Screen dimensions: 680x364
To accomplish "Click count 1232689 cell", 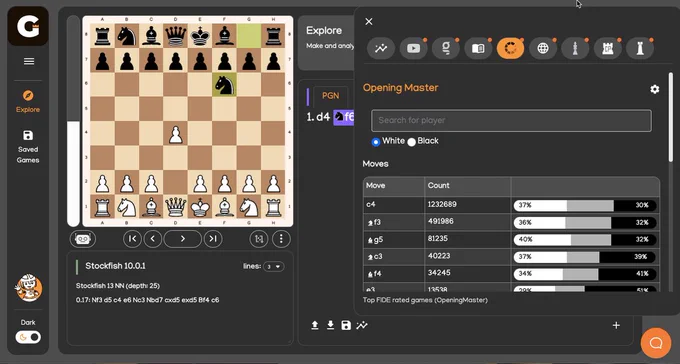I will 468,204.
